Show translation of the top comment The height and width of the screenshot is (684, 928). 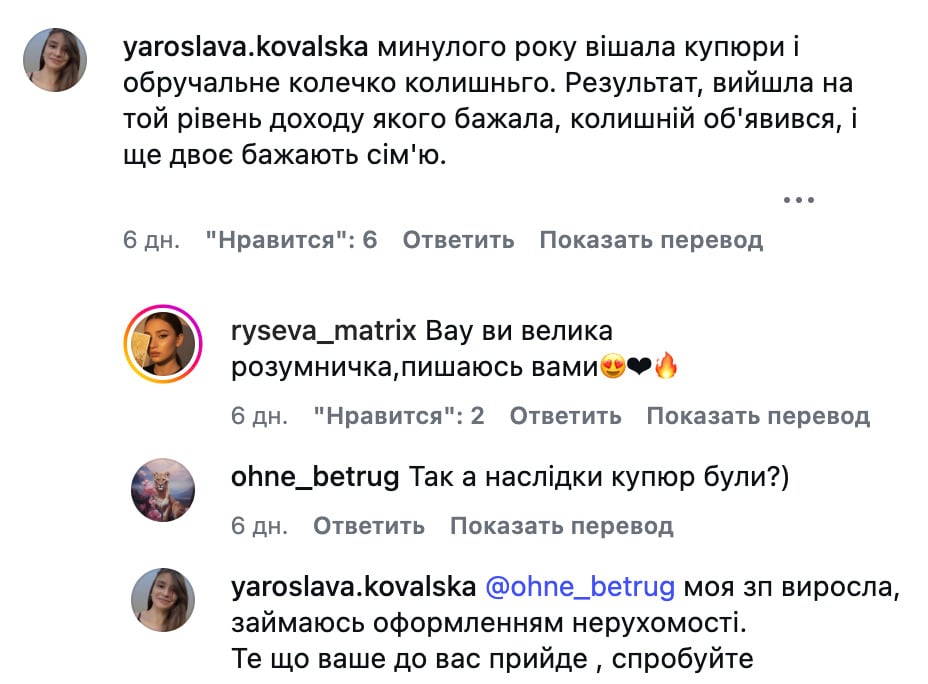[x=651, y=239]
